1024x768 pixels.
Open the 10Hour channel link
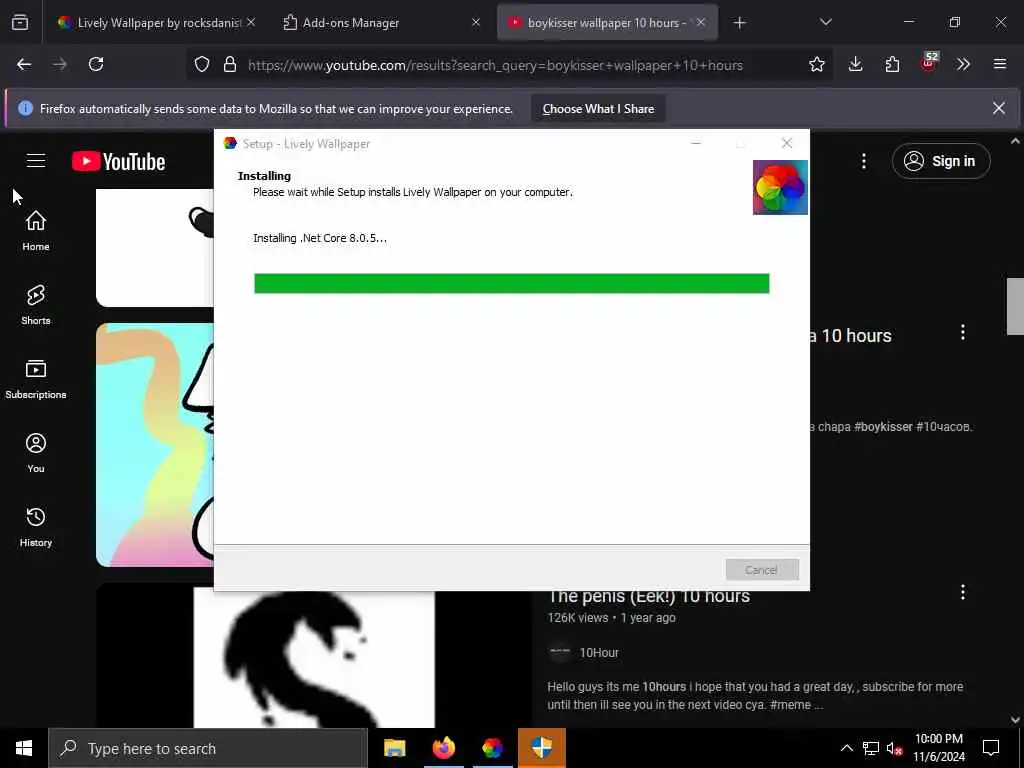[x=599, y=652]
